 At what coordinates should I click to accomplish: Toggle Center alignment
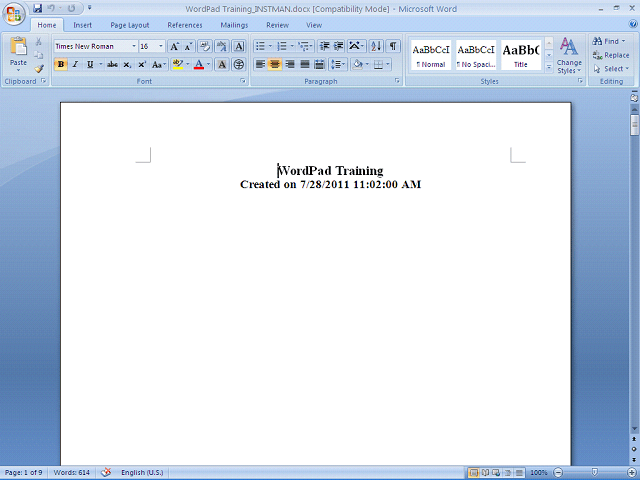coord(275,64)
